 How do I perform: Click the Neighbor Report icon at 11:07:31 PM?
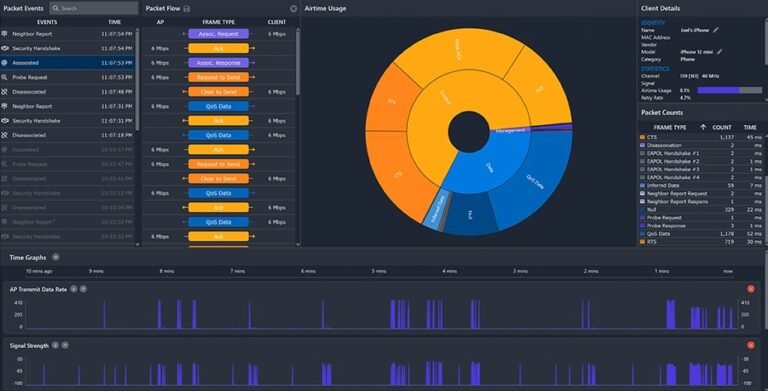5,106
